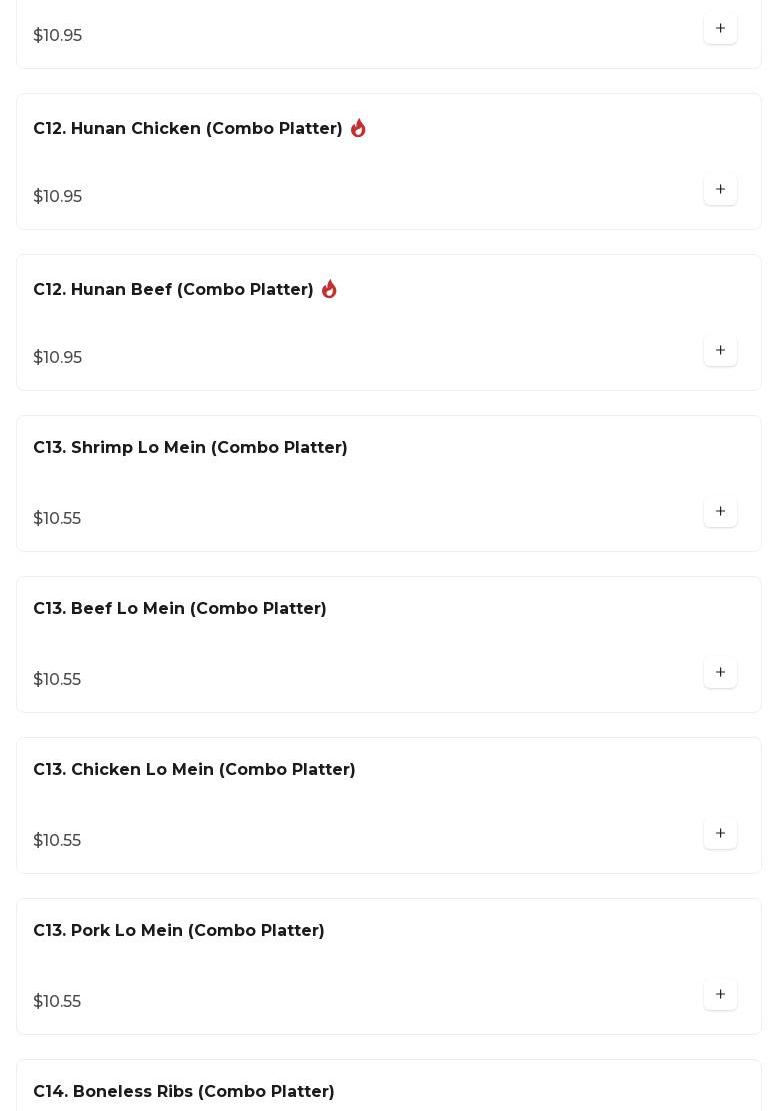The image size is (778, 1111).
Task: Click spicy flame icon beside Hunan Chicken
Action: [x=358, y=129]
